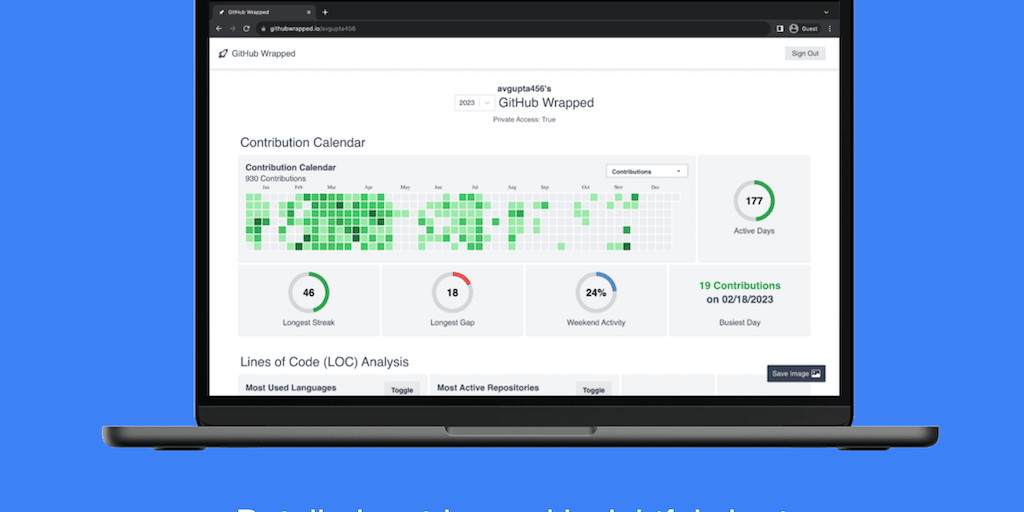Screen dimensions: 1024x512
Task: Click the 'Lines of Code (LOC) Analysis' heading
Action: tap(325, 361)
